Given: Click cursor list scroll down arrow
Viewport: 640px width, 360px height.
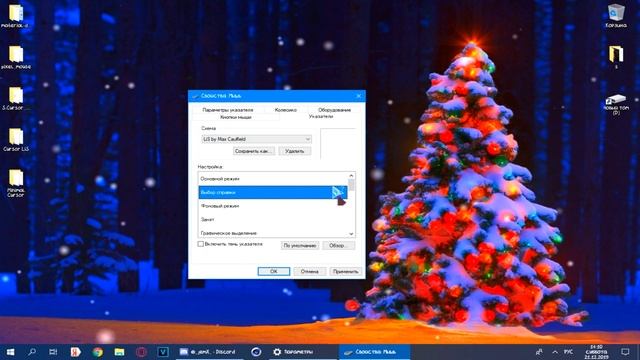Looking at the screenshot, I should pyautogui.click(x=351, y=234).
